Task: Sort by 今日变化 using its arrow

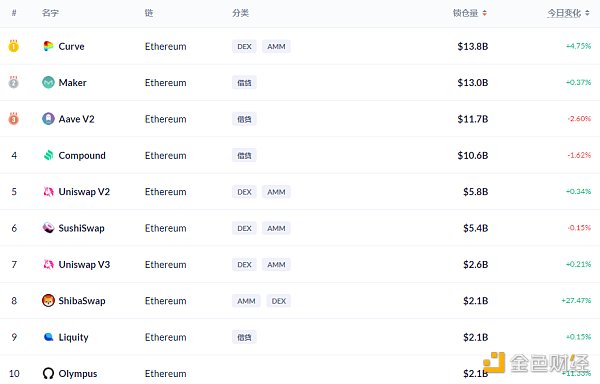Action: (587, 13)
